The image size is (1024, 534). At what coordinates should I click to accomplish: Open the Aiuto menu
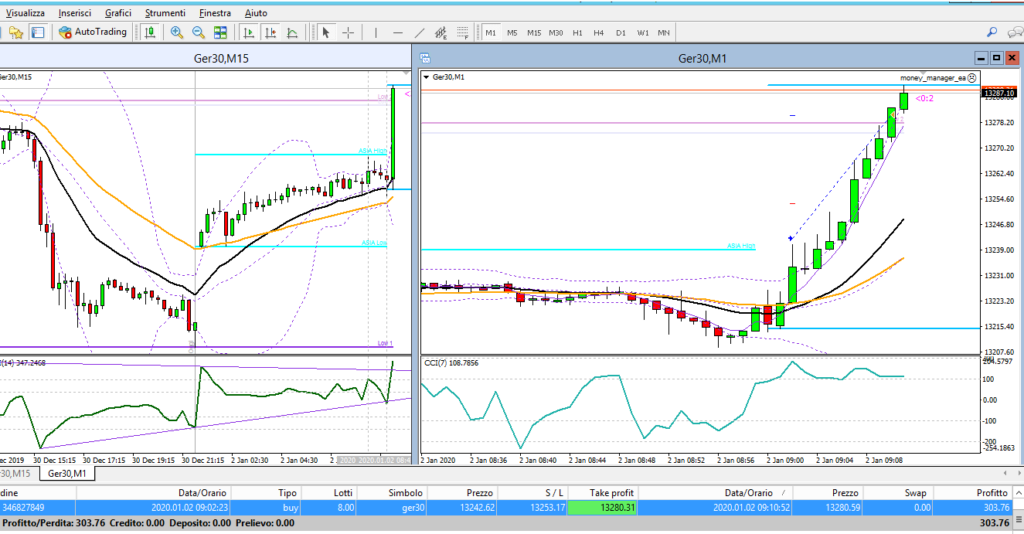(255, 12)
